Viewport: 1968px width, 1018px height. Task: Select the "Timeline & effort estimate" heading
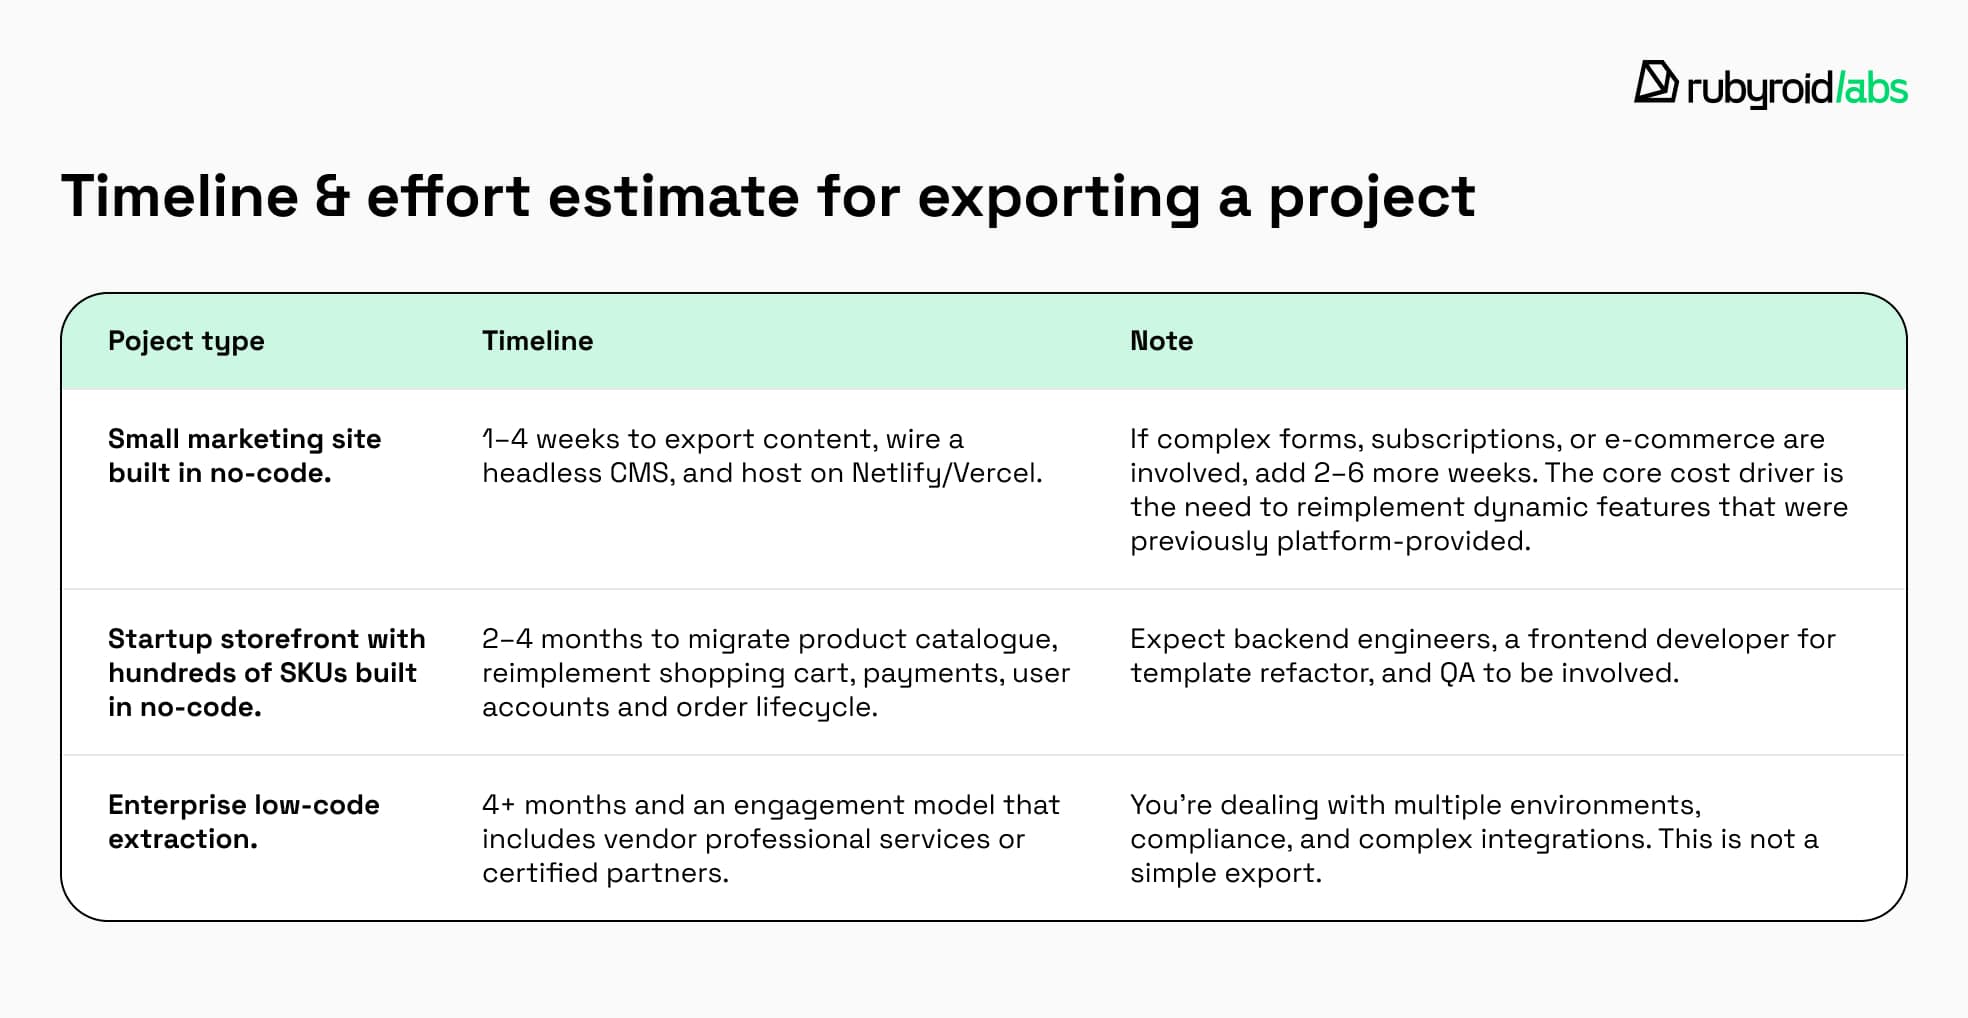767,196
